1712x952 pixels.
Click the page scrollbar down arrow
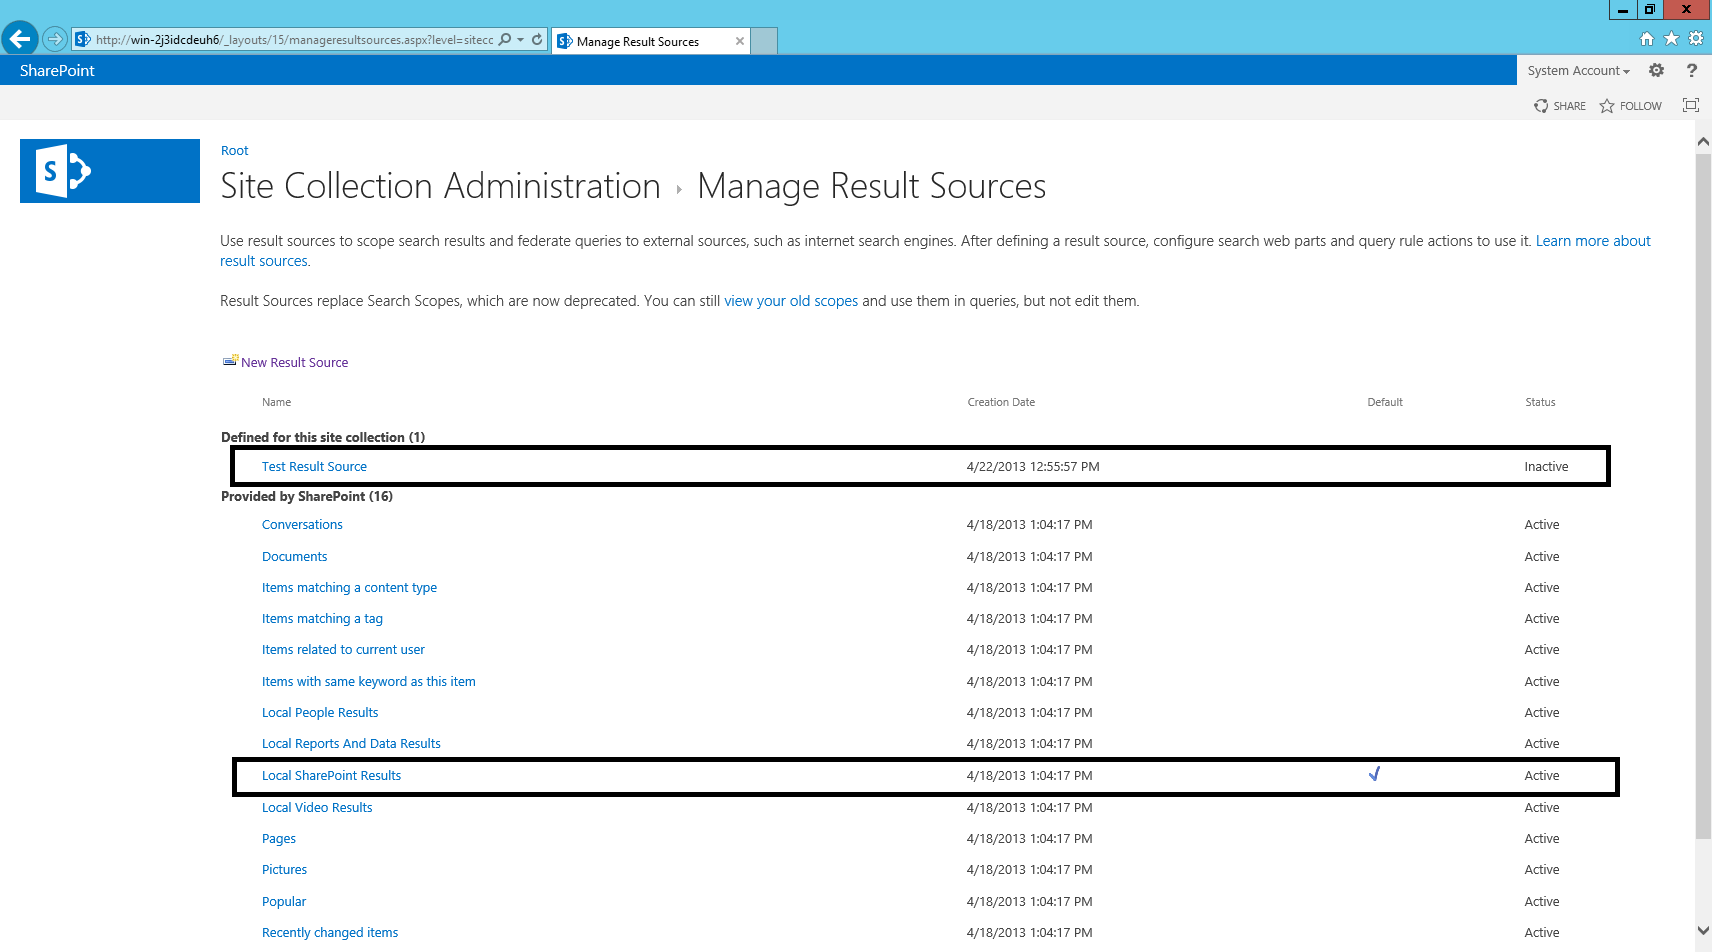pos(1703,930)
